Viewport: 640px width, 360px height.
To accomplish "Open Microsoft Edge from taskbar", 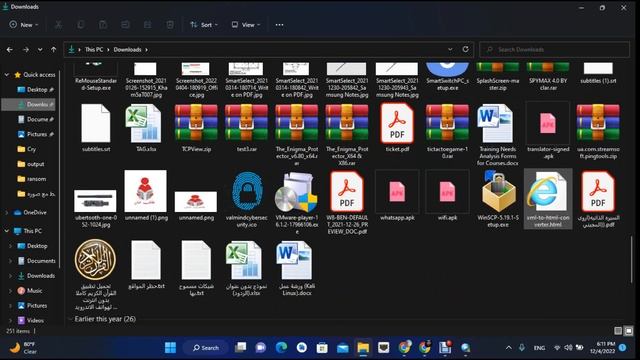I will click(x=281, y=348).
